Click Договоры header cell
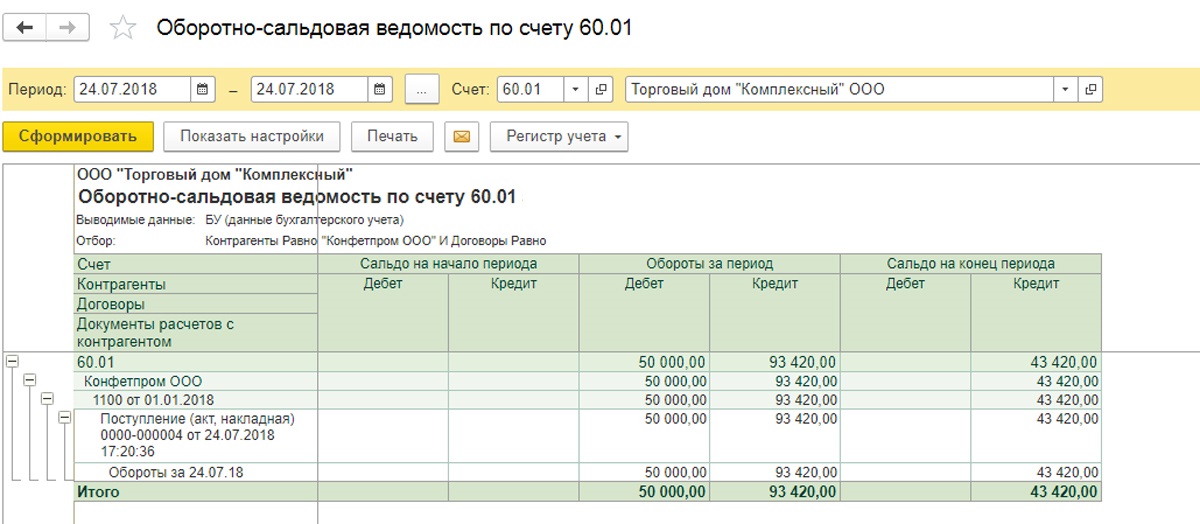The width and height of the screenshot is (1200, 524). click(196, 304)
